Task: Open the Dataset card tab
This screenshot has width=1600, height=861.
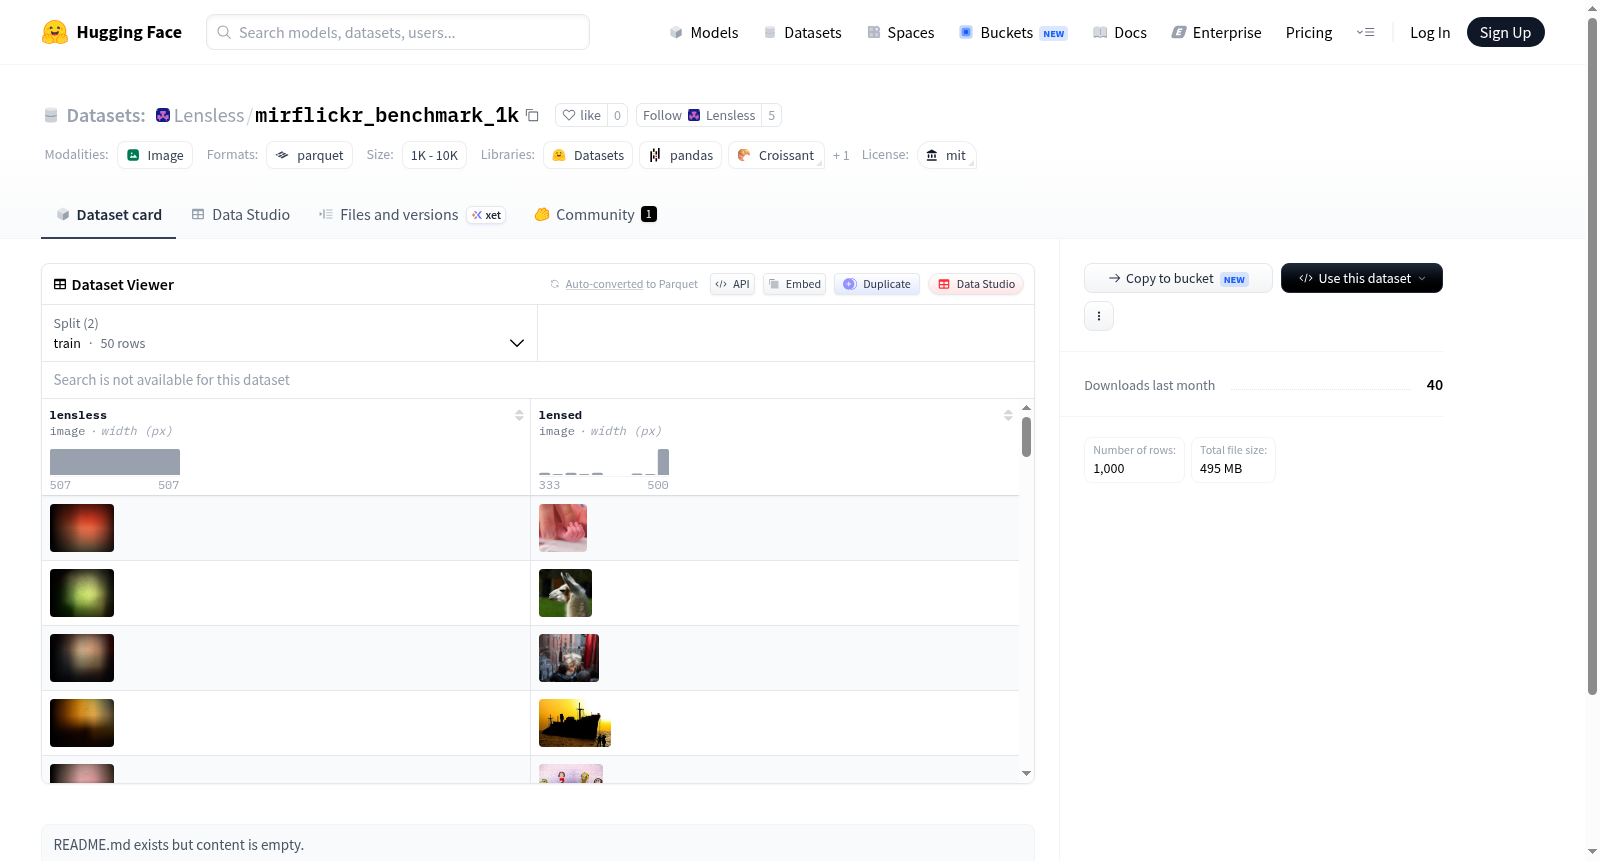Action: pyautogui.click(x=109, y=215)
